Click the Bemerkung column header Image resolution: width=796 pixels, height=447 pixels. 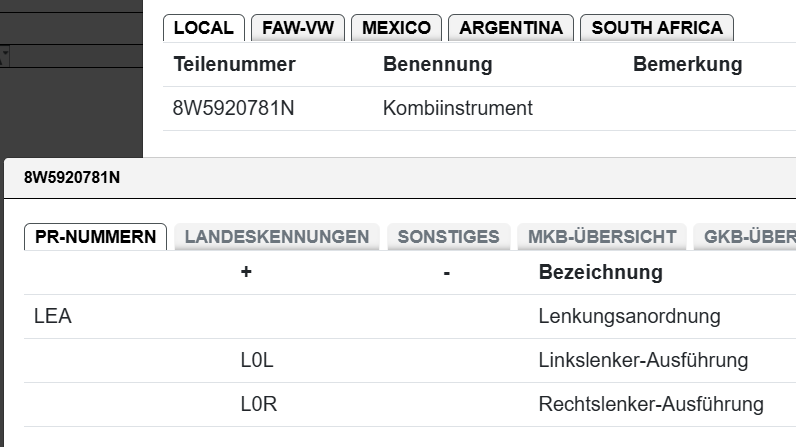(x=687, y=65)
